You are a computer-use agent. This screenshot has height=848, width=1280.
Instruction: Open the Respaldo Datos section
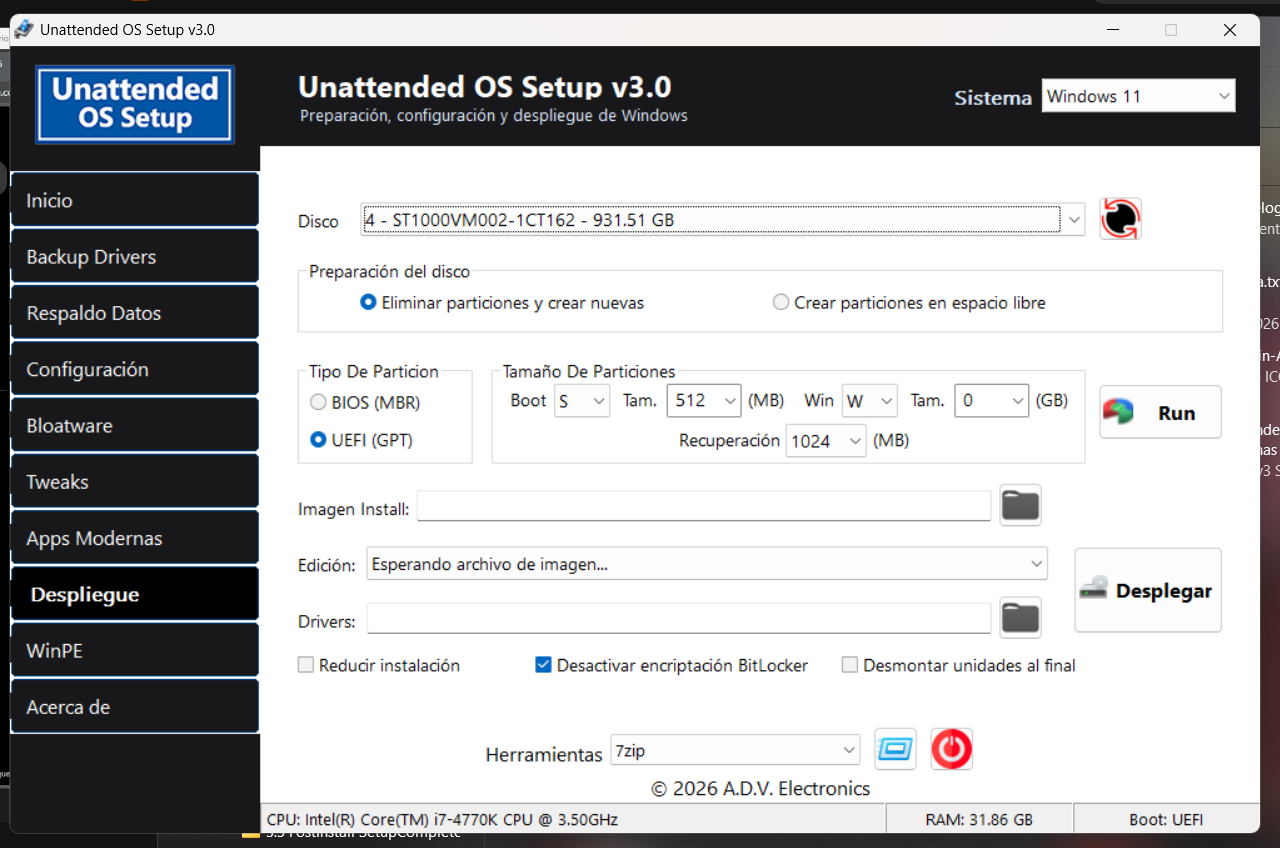coord(134,313)
